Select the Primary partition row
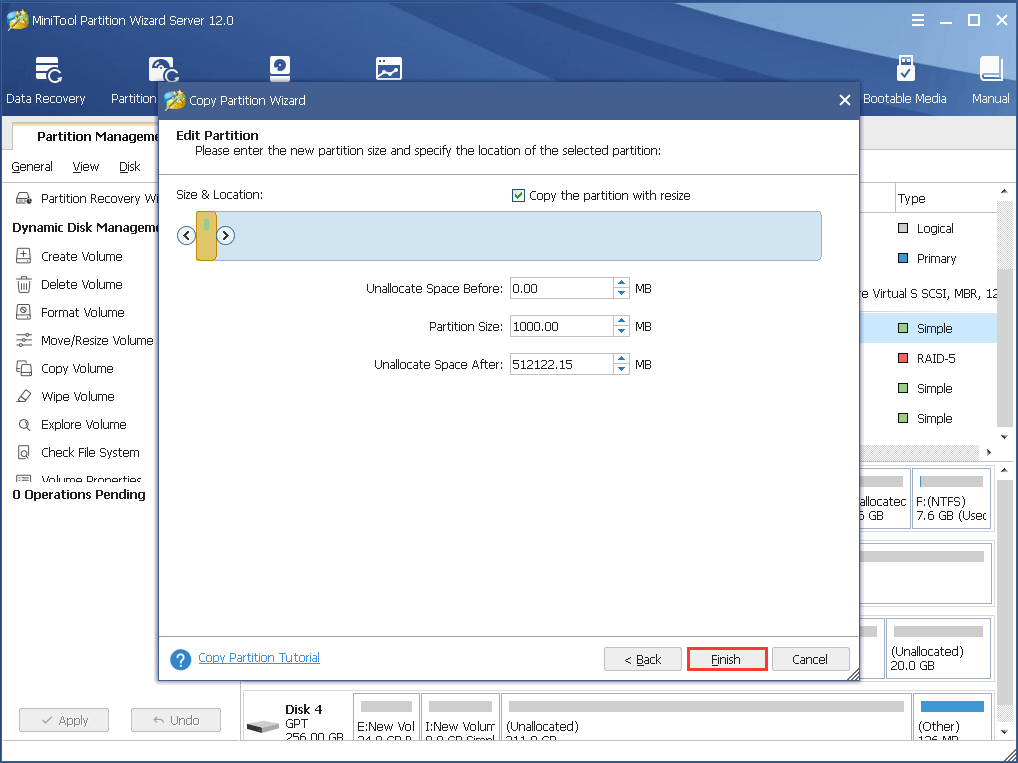 [x=928, y=258]
